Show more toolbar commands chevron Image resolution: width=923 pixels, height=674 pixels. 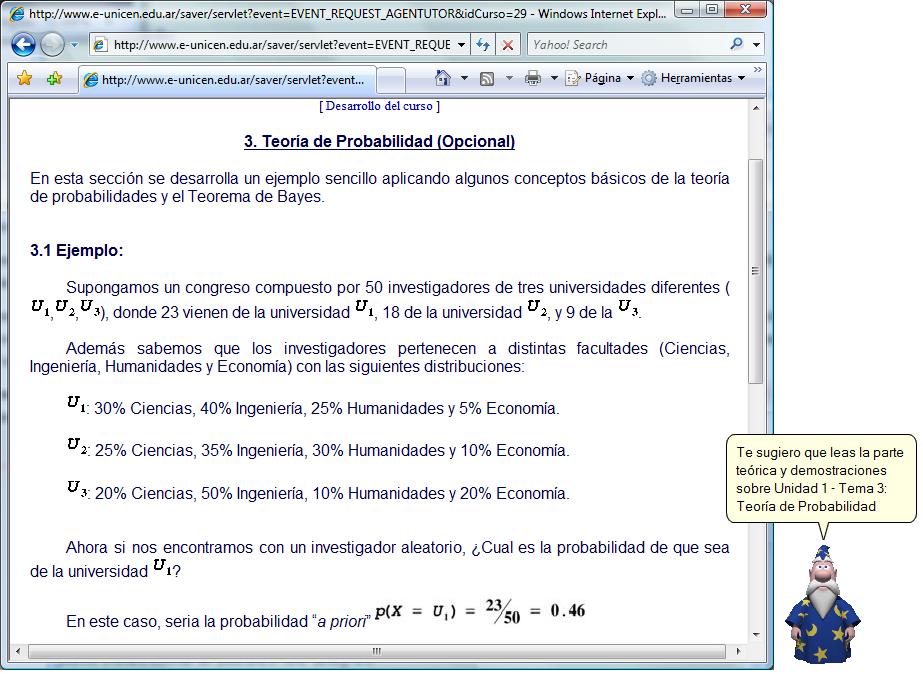(758, 70)
